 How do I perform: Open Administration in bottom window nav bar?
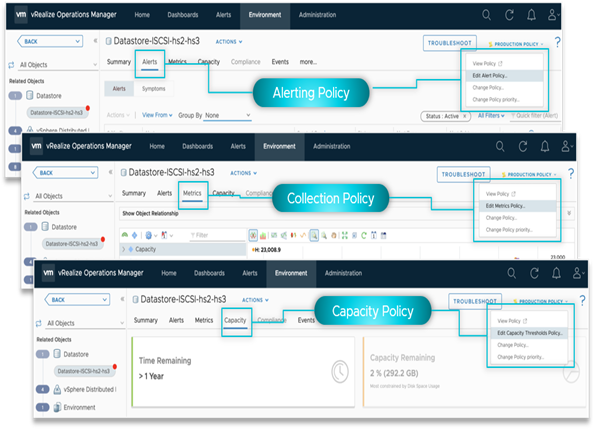(343, 273)
